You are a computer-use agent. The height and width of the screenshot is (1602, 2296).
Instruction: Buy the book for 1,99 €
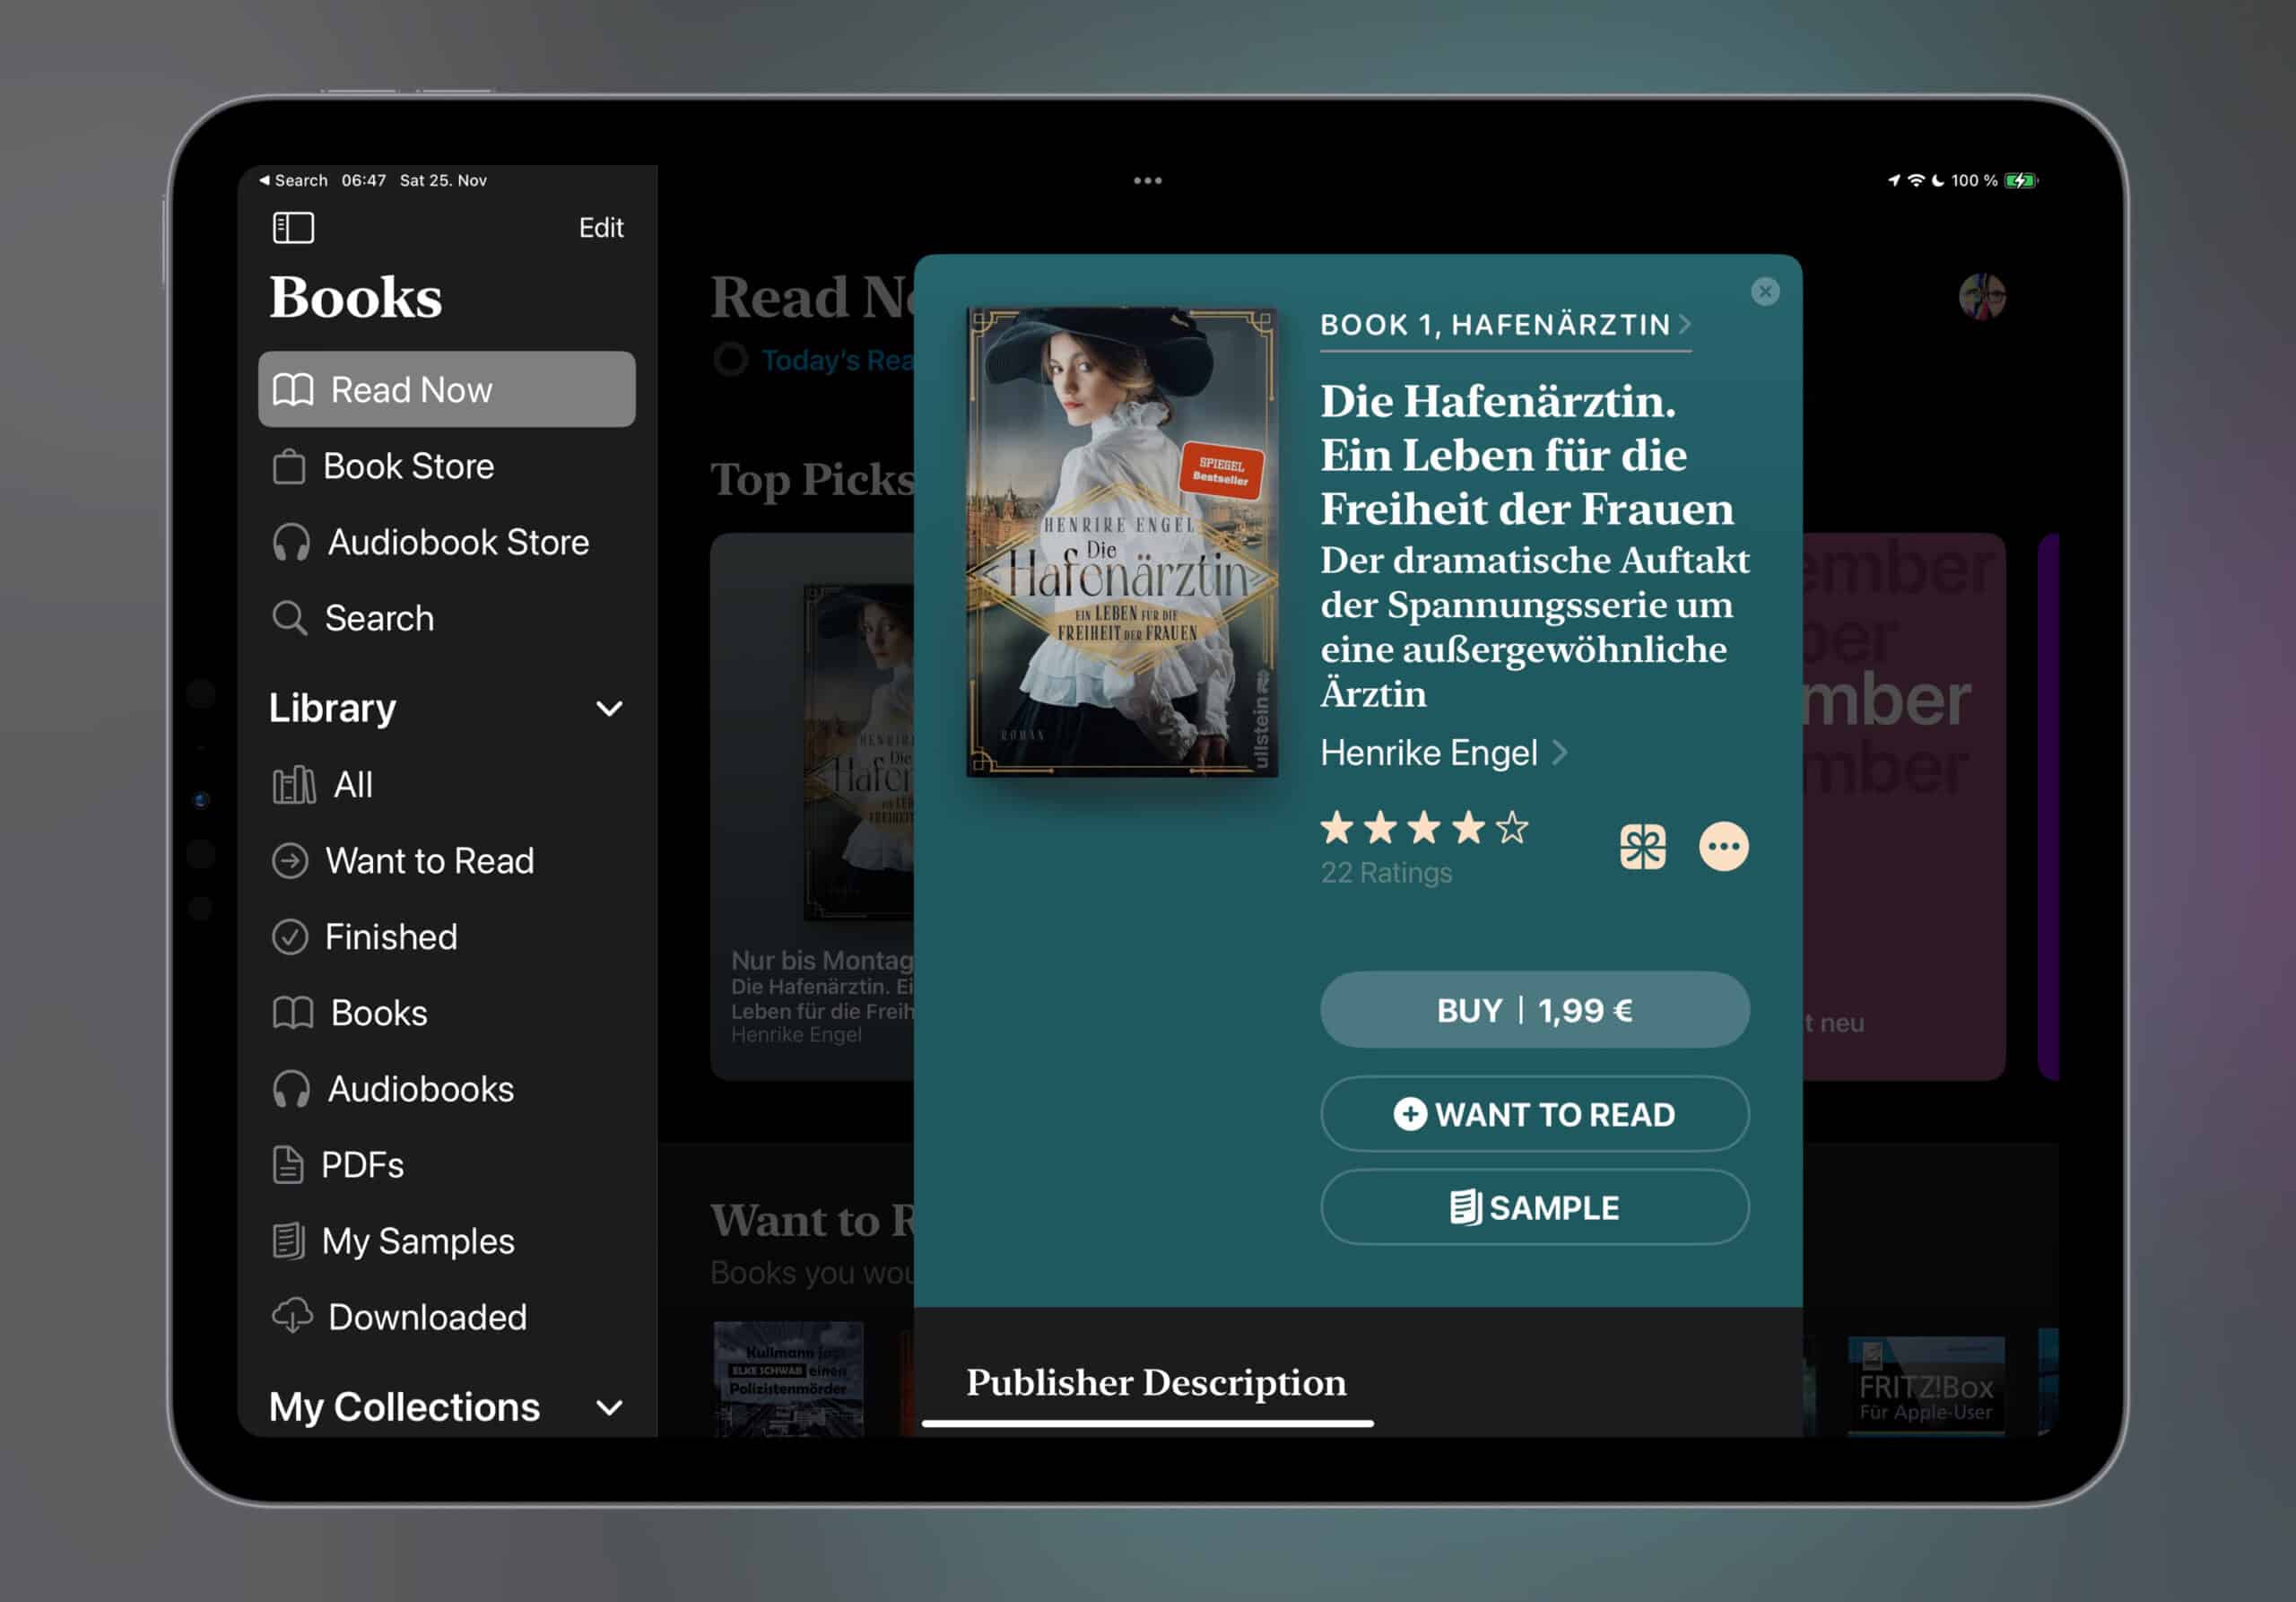1534,1010
